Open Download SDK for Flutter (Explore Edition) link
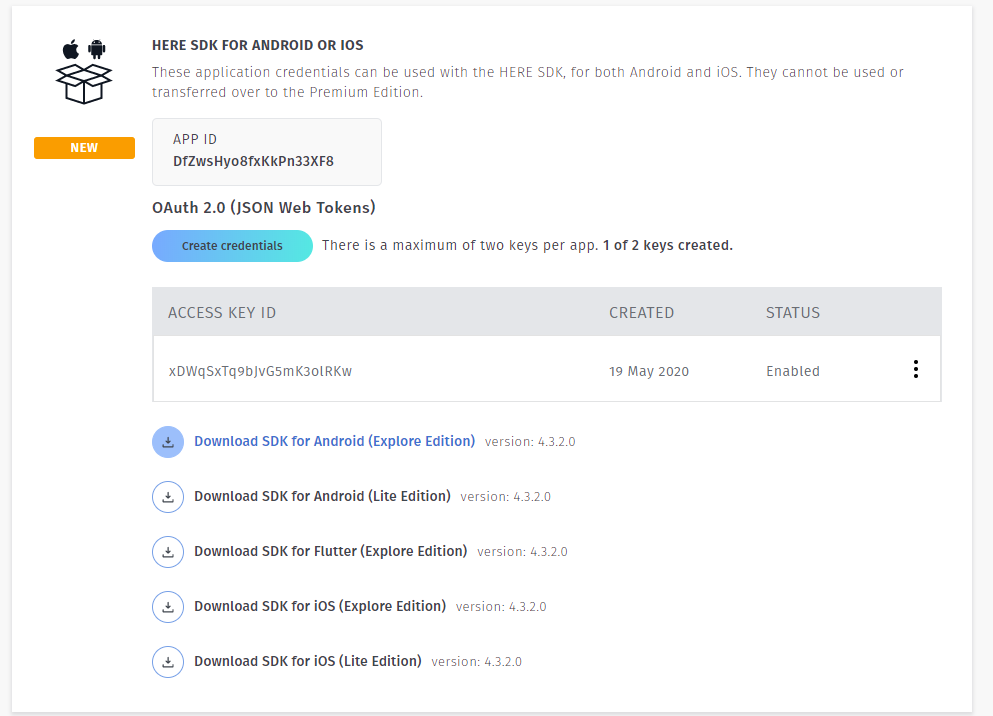Viewport: 993px width, 716px height. tap(331, 551)
